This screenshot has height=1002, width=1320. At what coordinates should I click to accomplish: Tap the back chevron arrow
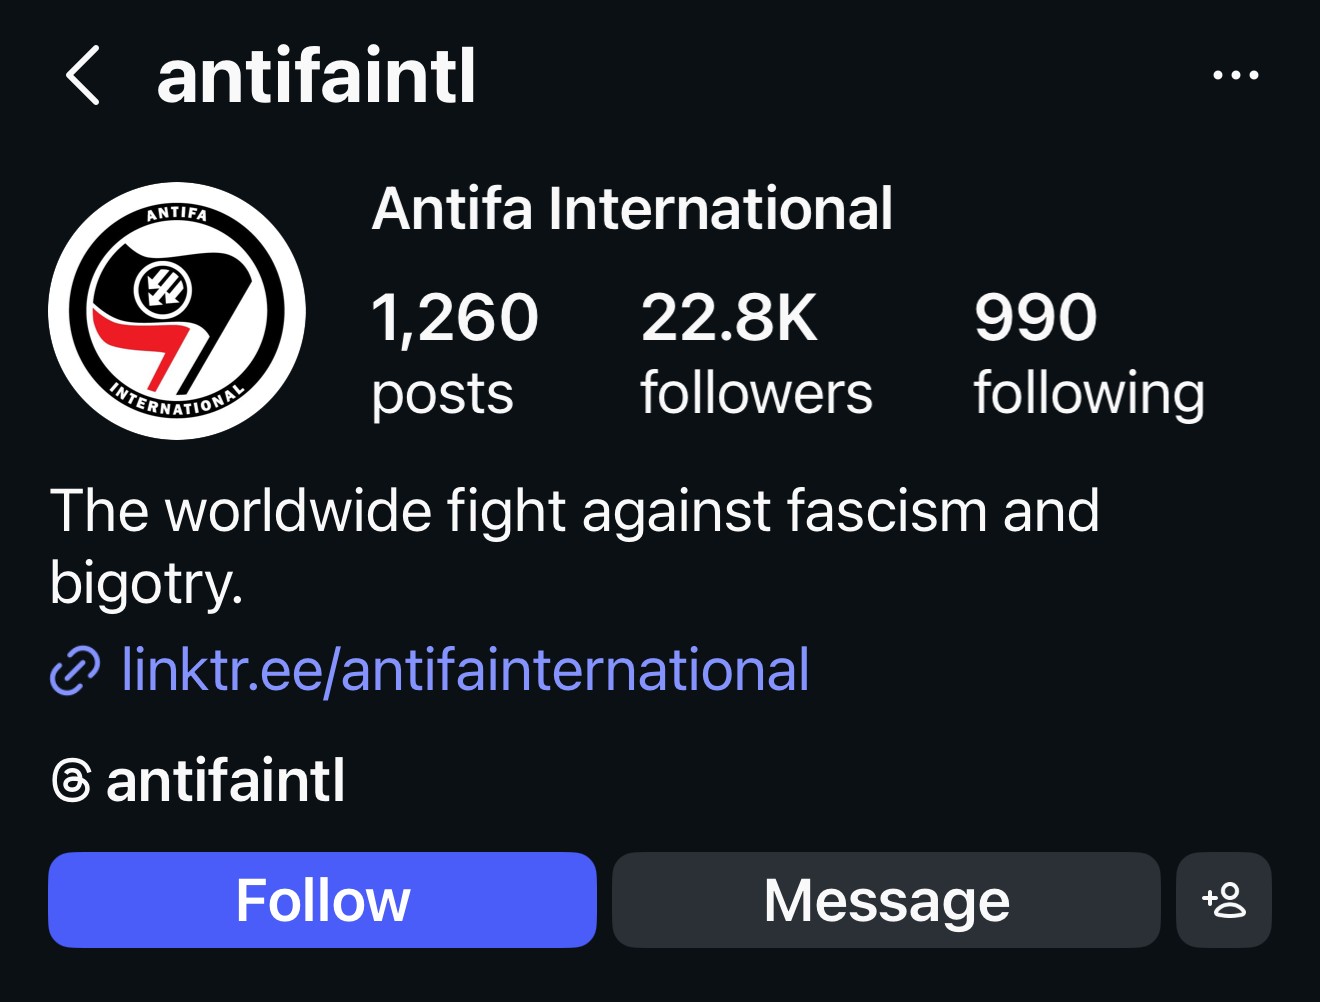[x=83, y=76]
